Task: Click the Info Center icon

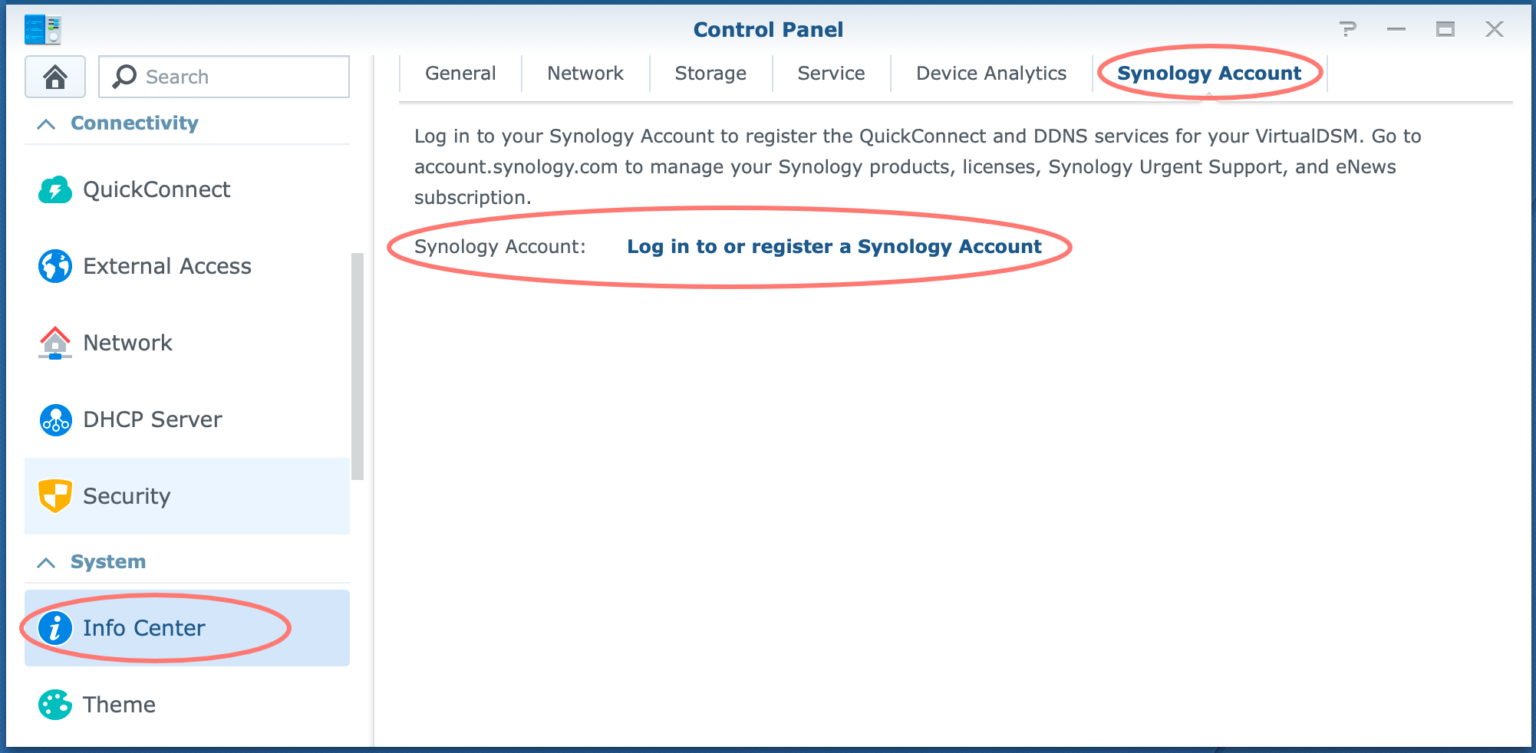Action: tap(55, 628)
